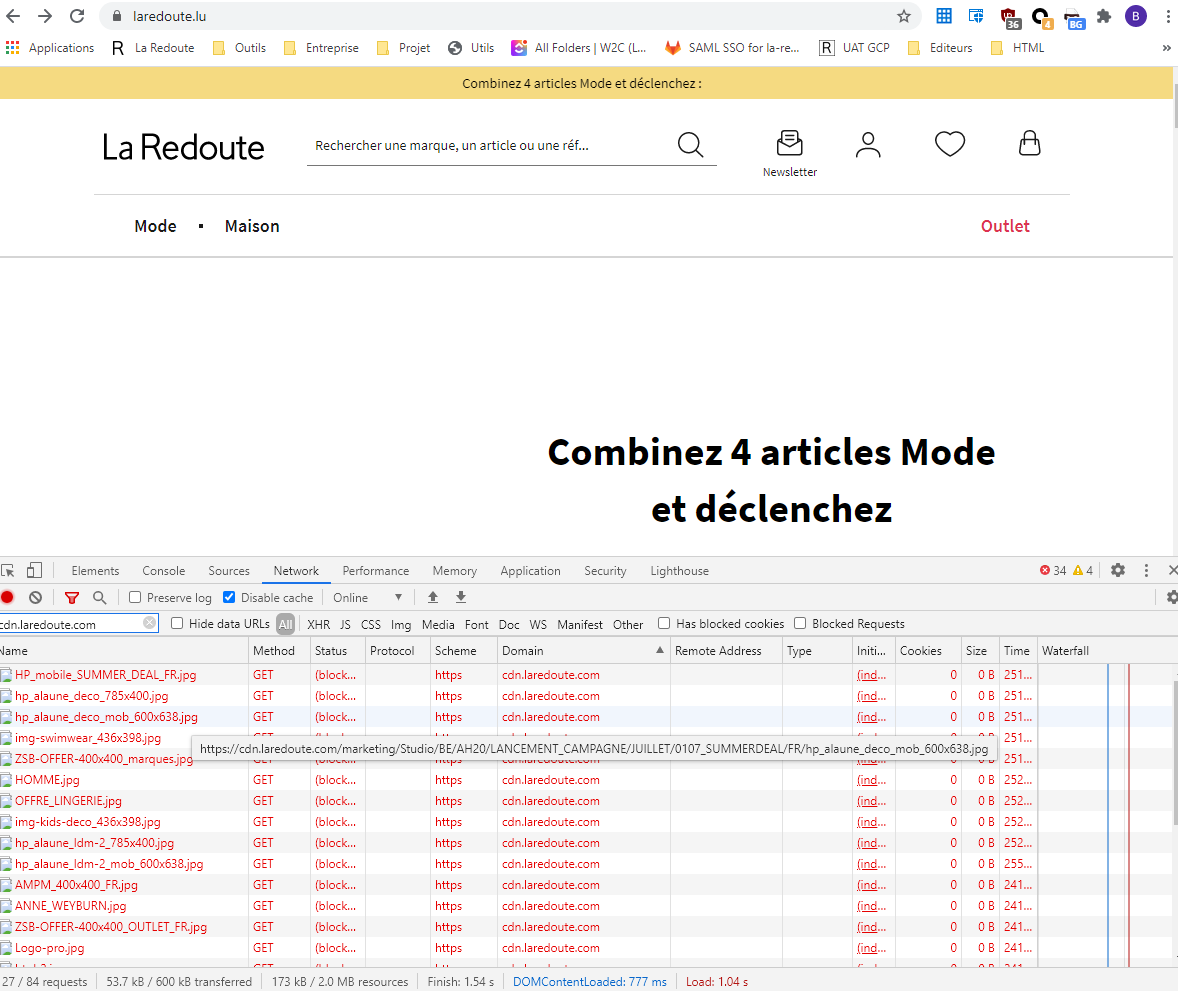The image size is (1178, 991).
Task: Open the Applications grid shortcut
Action: [x=50, y=47]
